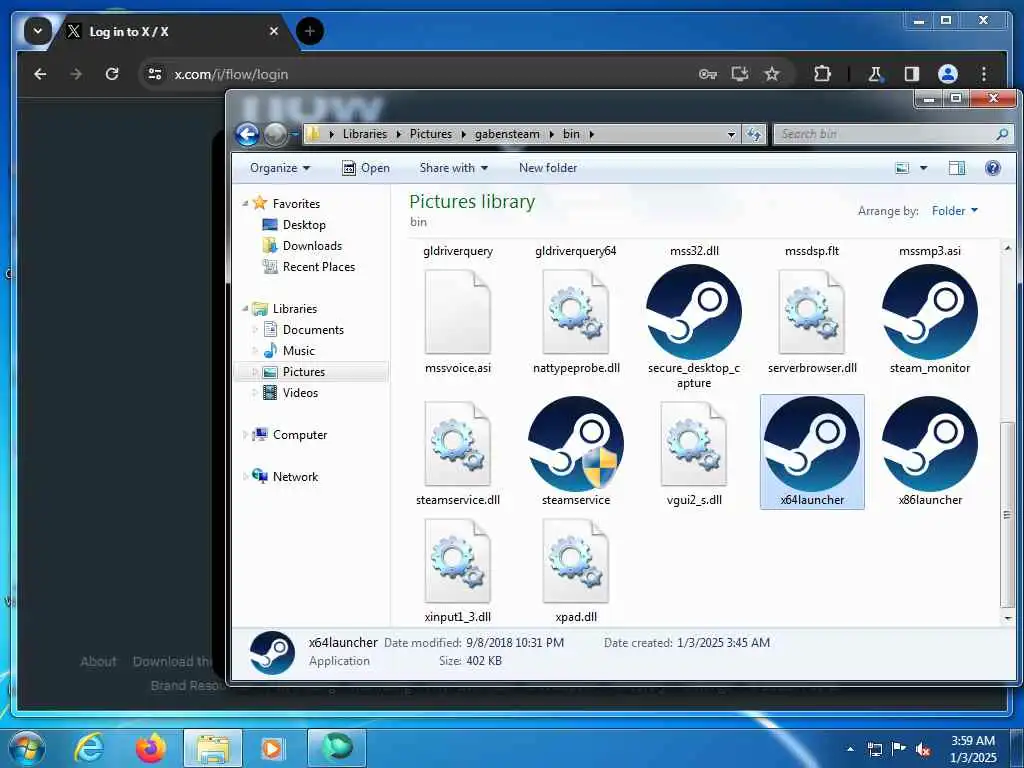This screenshot has height=768, width=1024.
Task: Open address bar history dropdown
Action: pos(731,134)
